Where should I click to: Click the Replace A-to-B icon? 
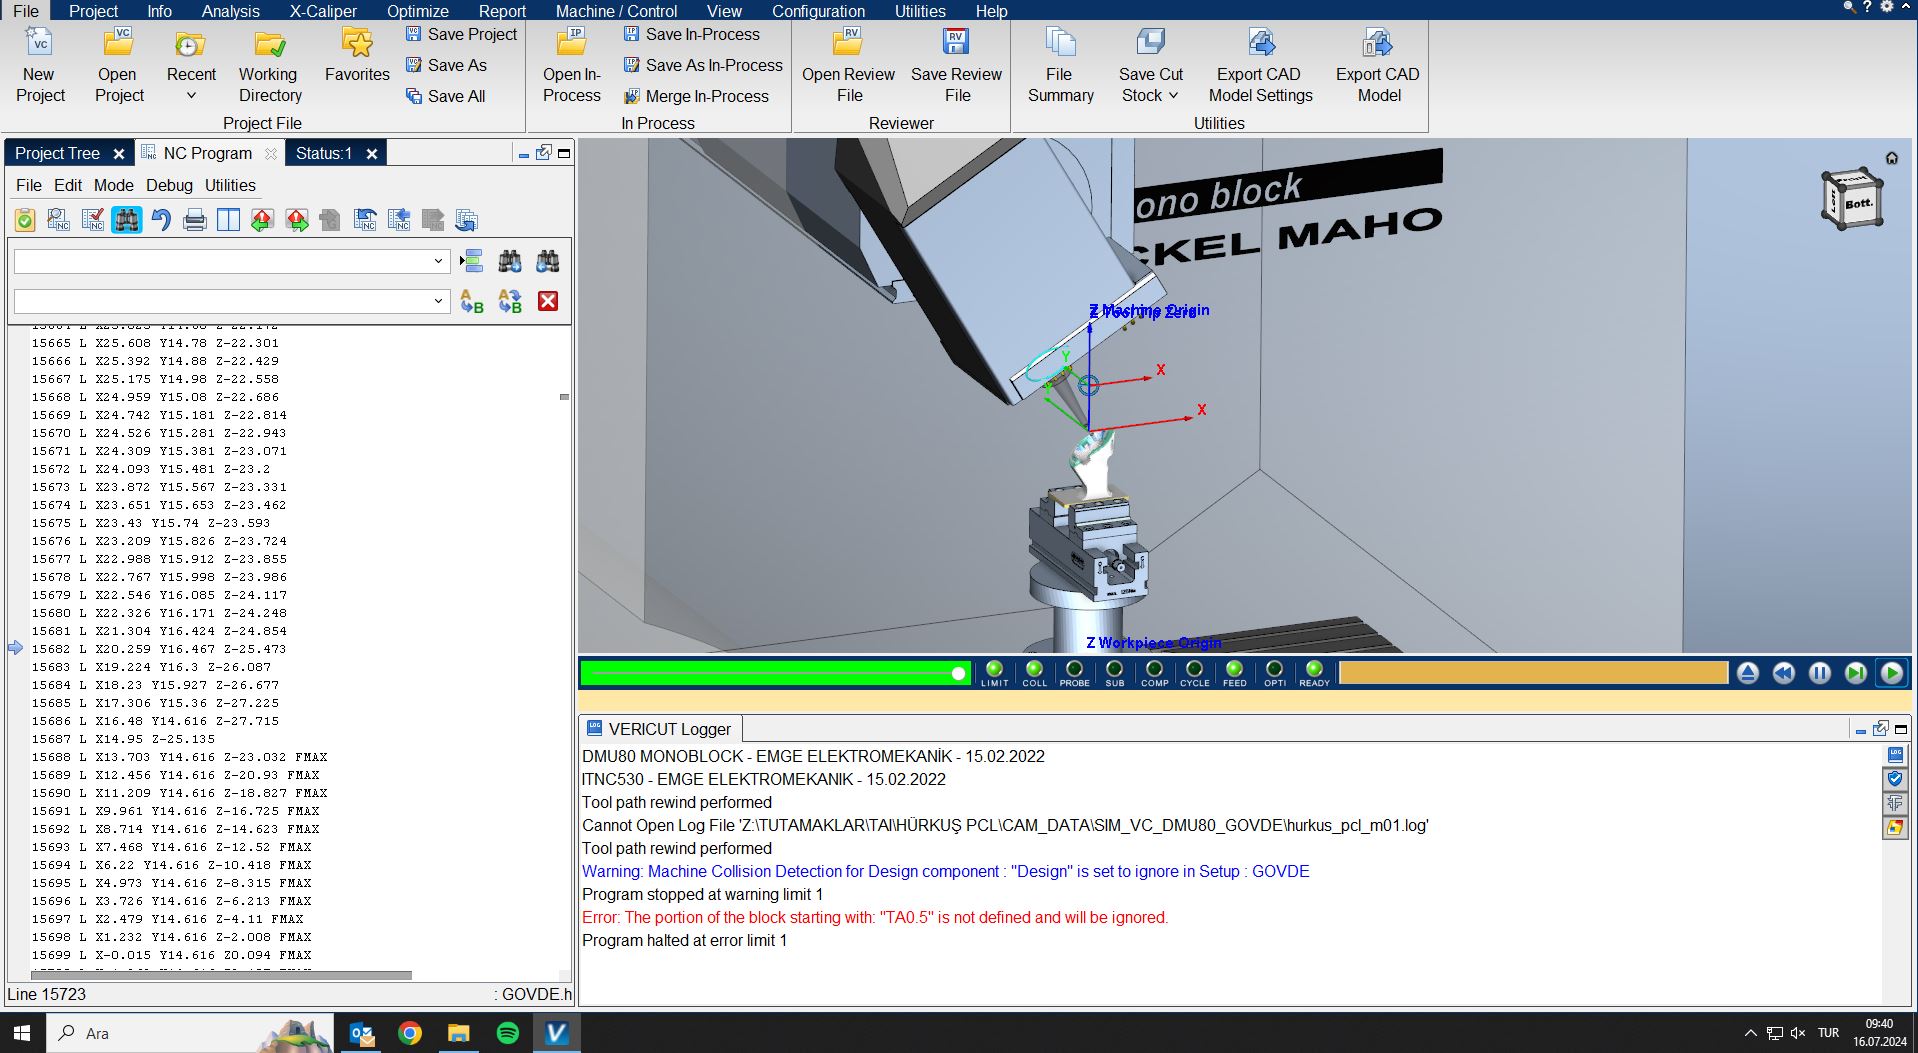[x=472, y=301]
